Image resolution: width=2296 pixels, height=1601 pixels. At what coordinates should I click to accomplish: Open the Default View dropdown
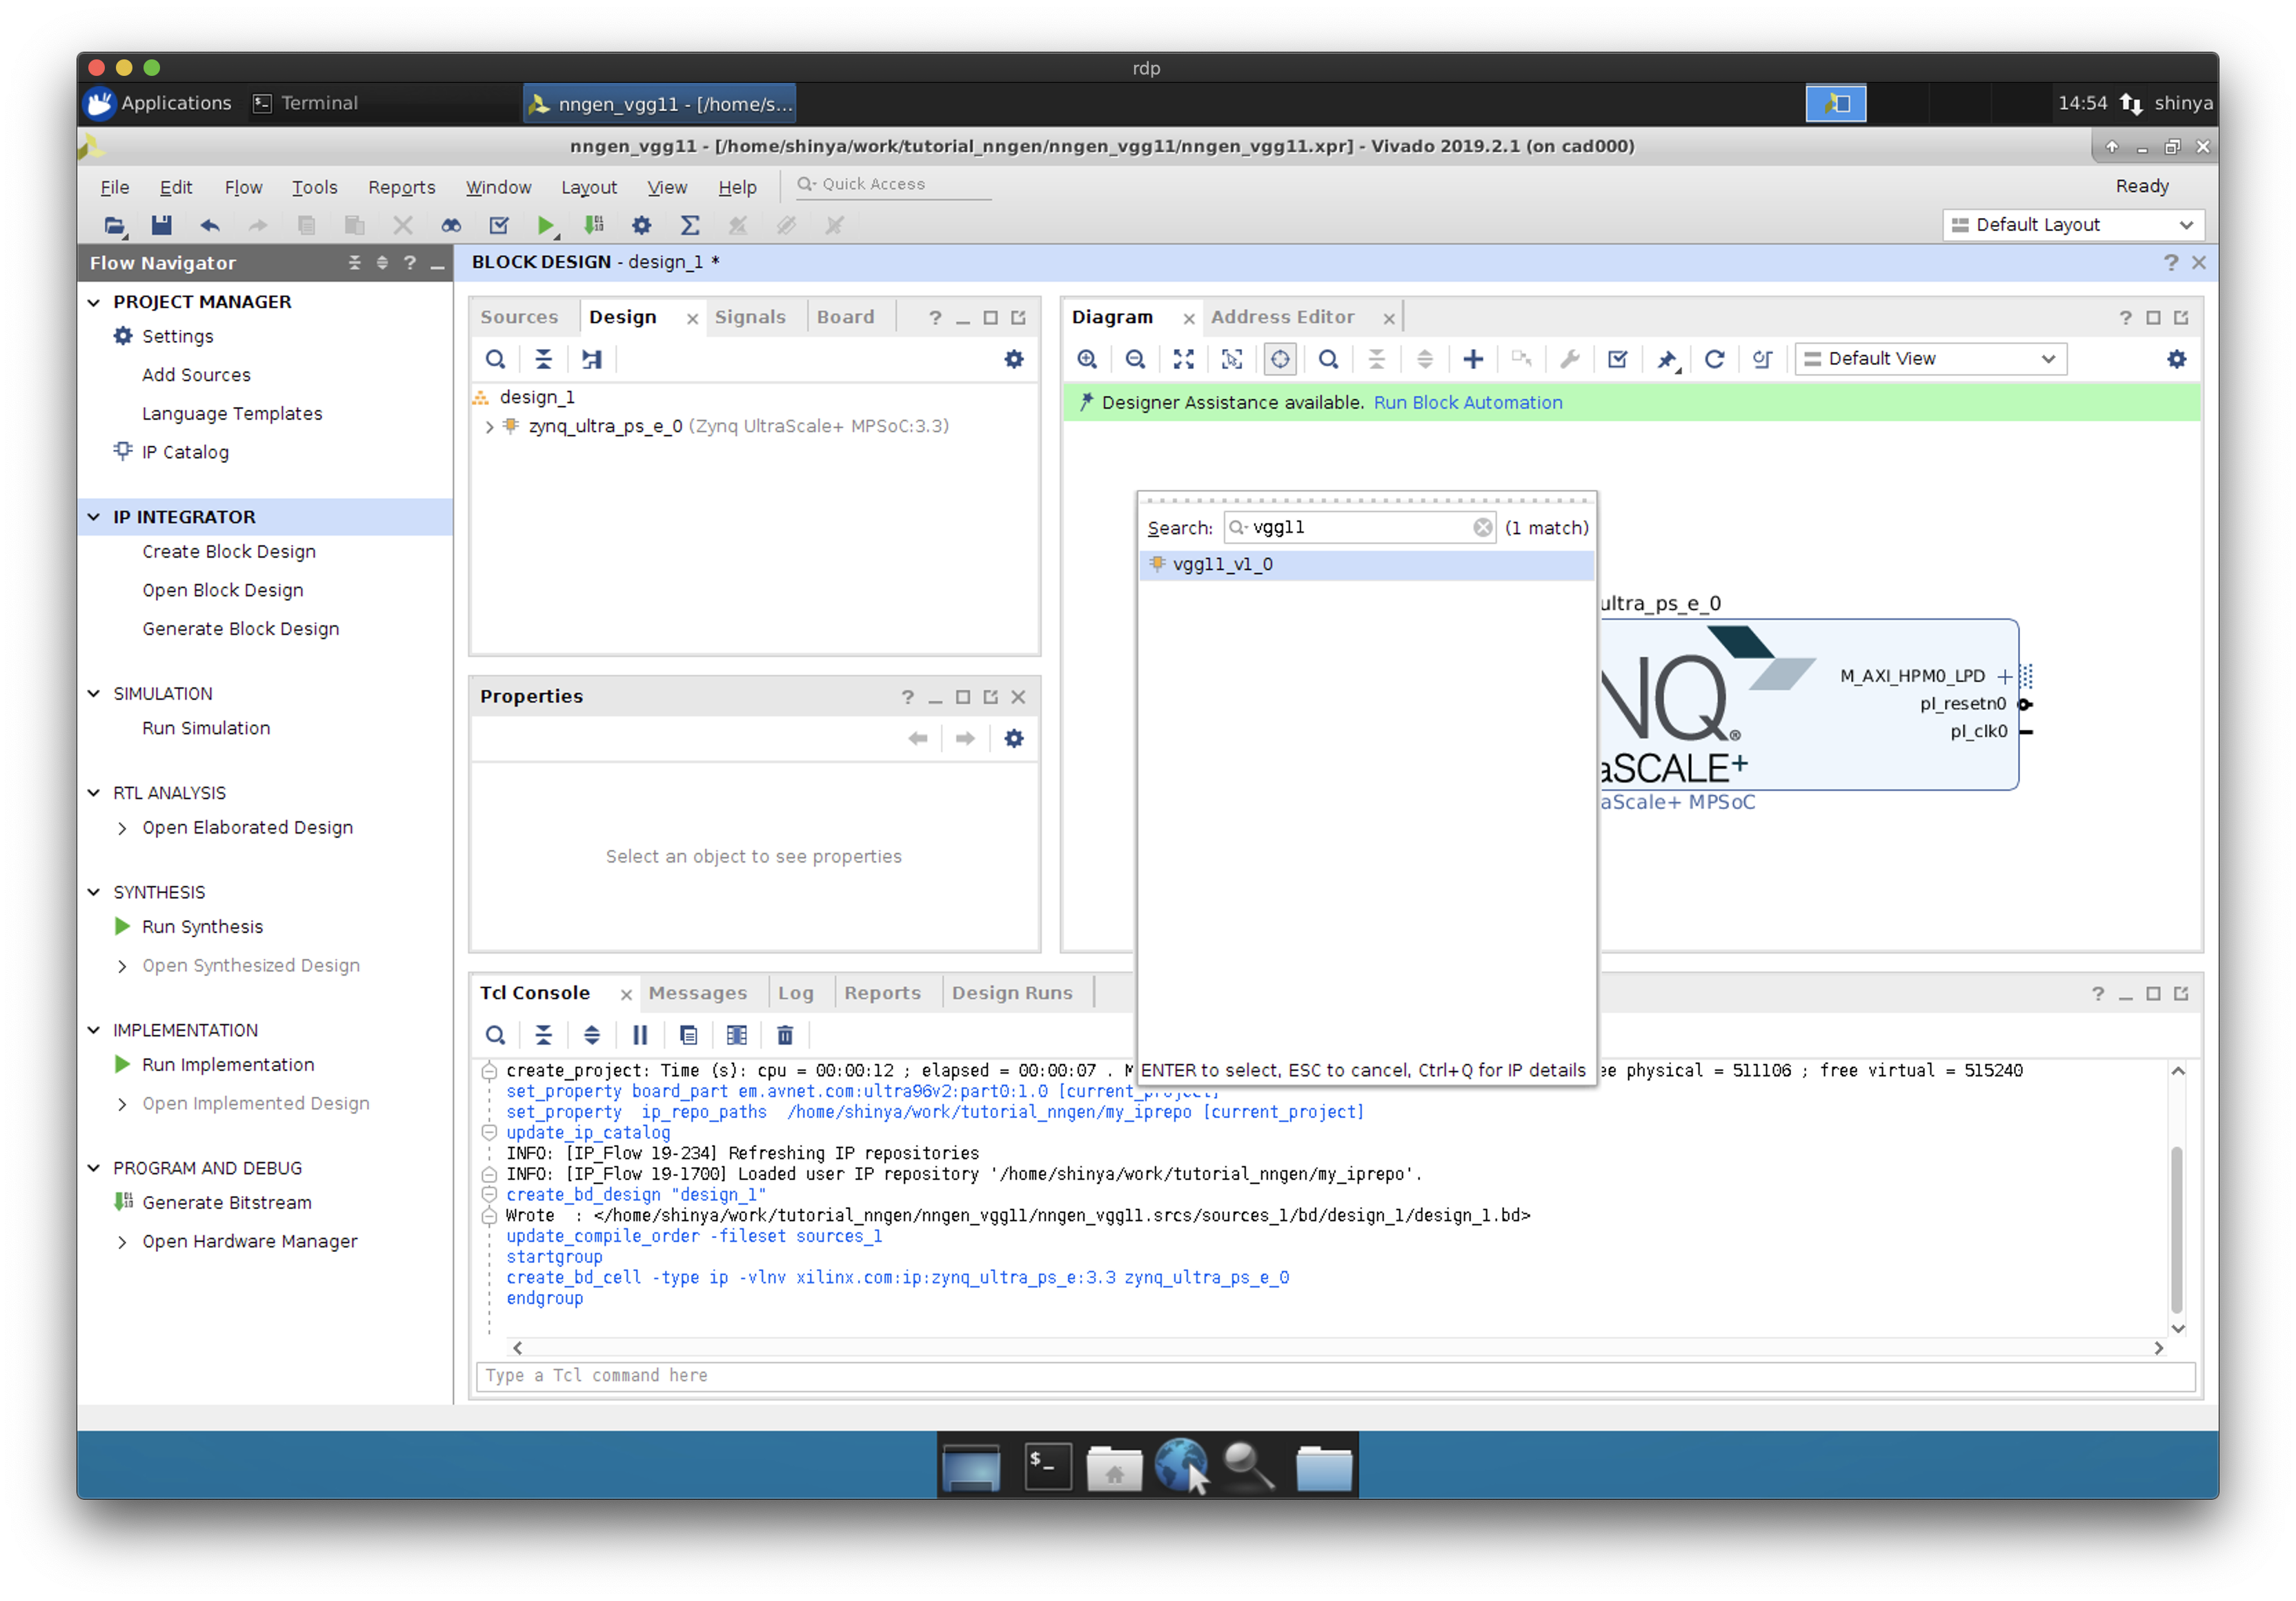coord(1930,359)
